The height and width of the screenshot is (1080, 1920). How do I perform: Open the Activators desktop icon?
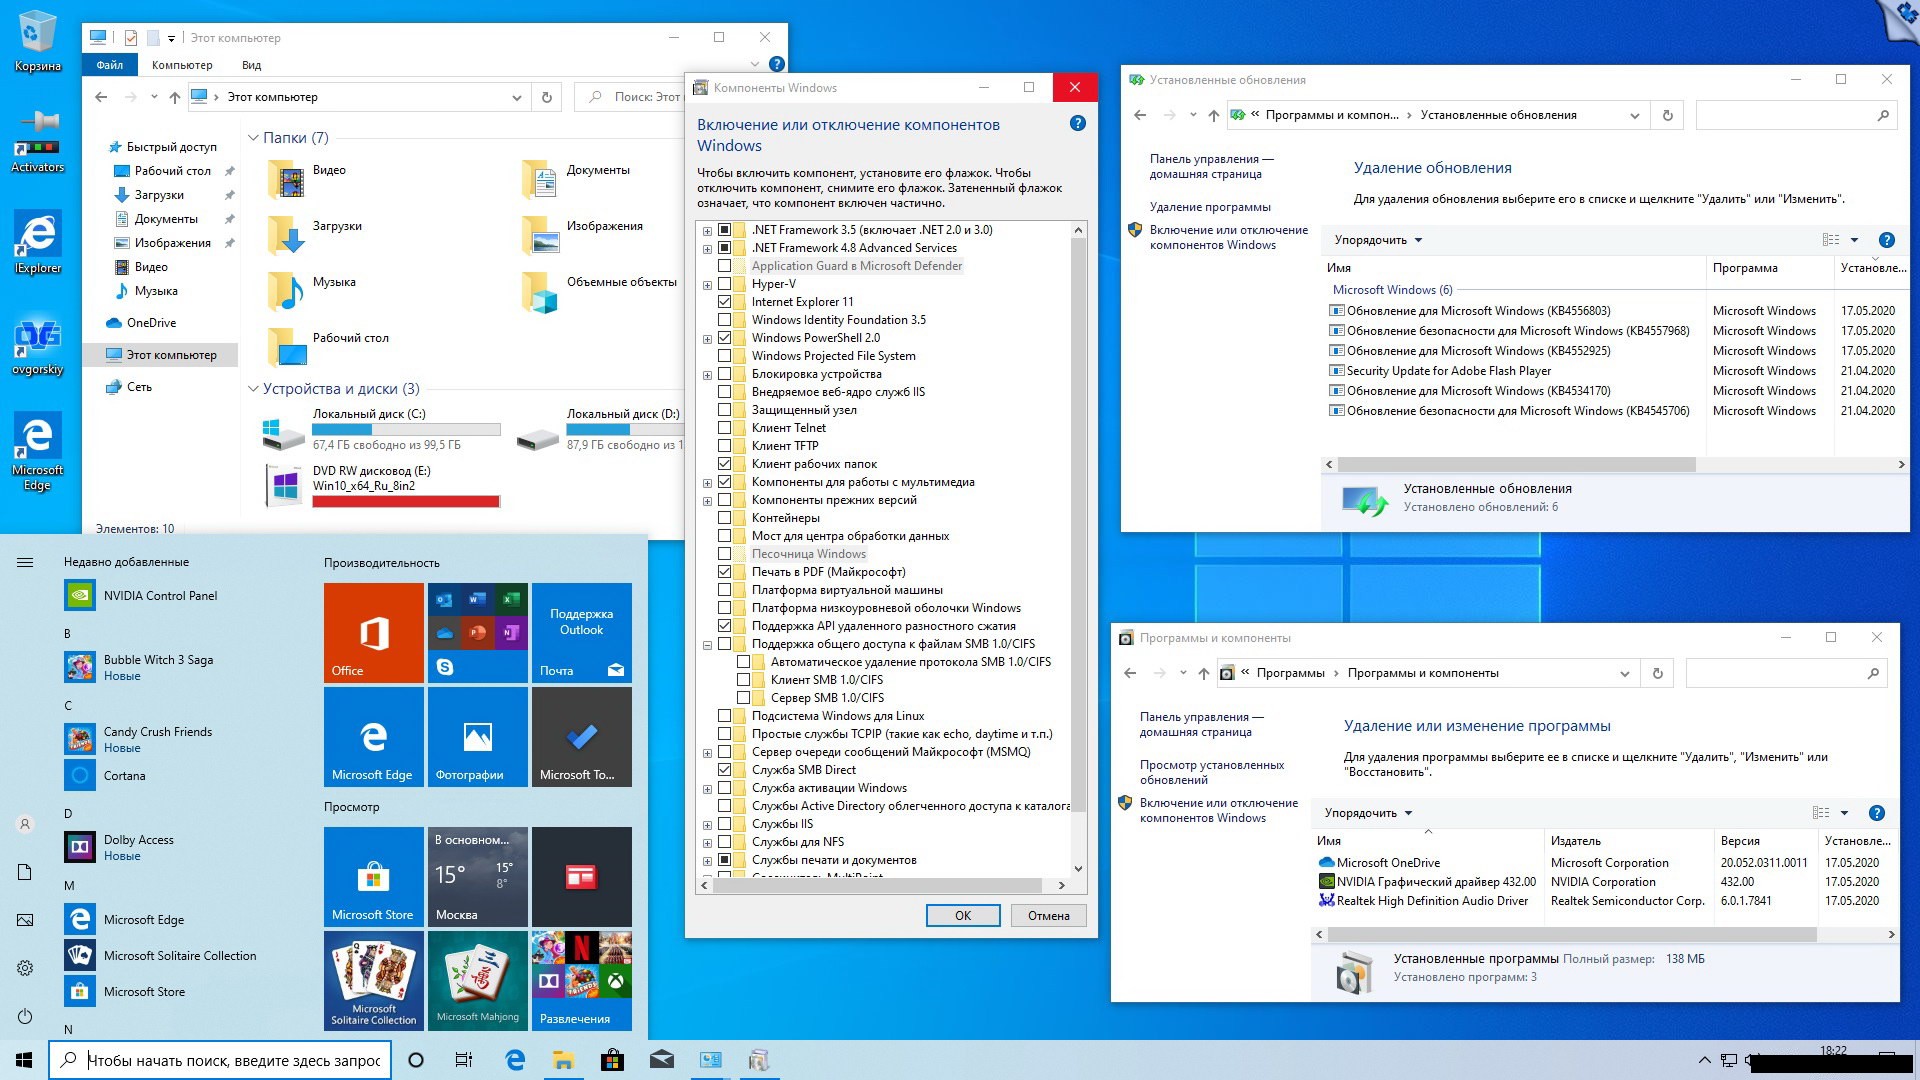37,141
